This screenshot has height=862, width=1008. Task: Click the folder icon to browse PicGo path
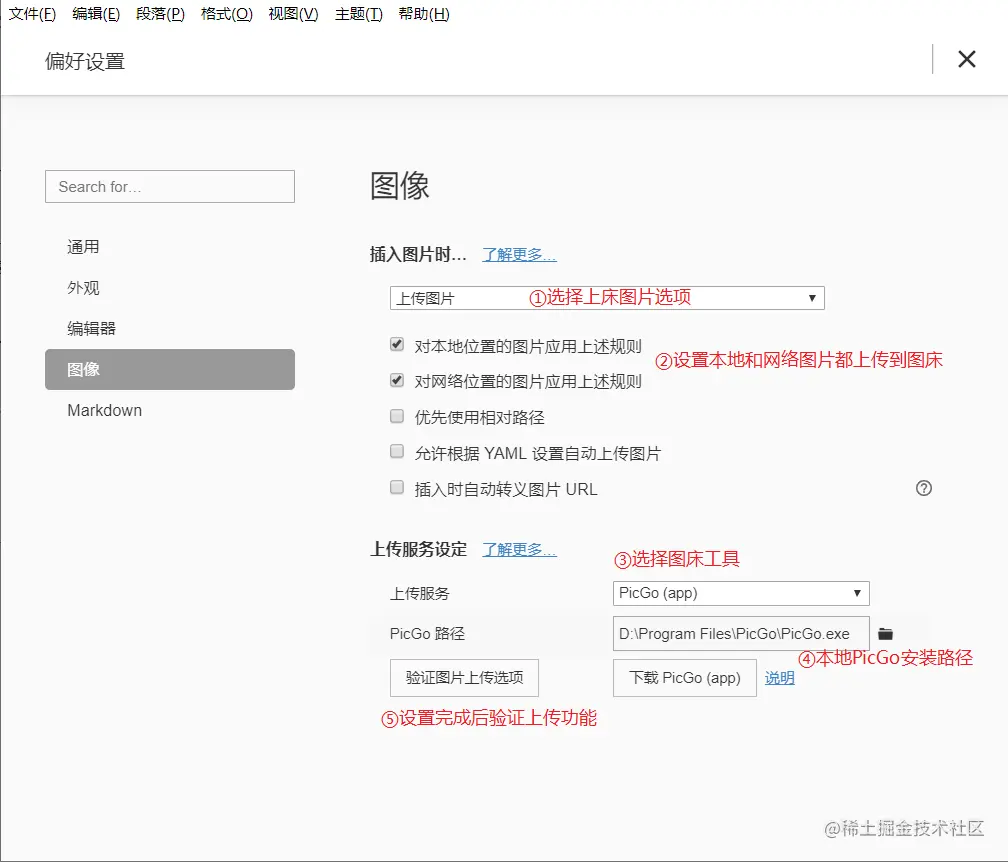click(885, 634)
